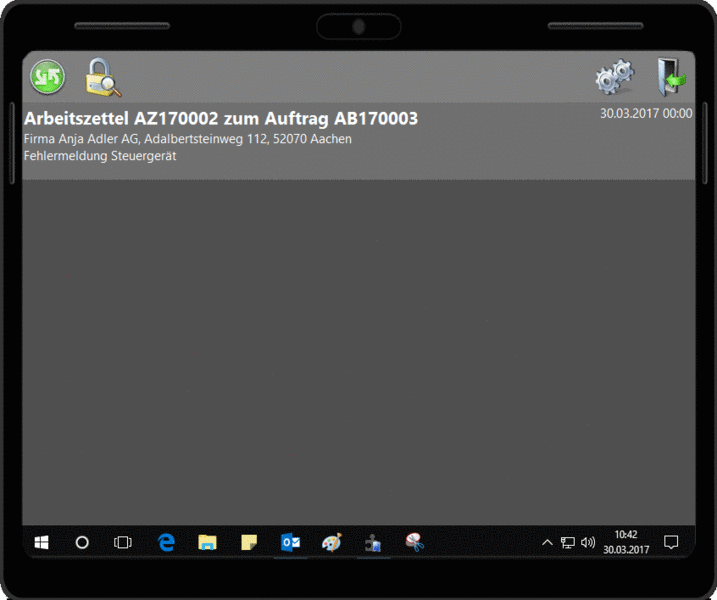Click the green synchronize arrows icon
717x600 pixels.
(x=48, y=77)
